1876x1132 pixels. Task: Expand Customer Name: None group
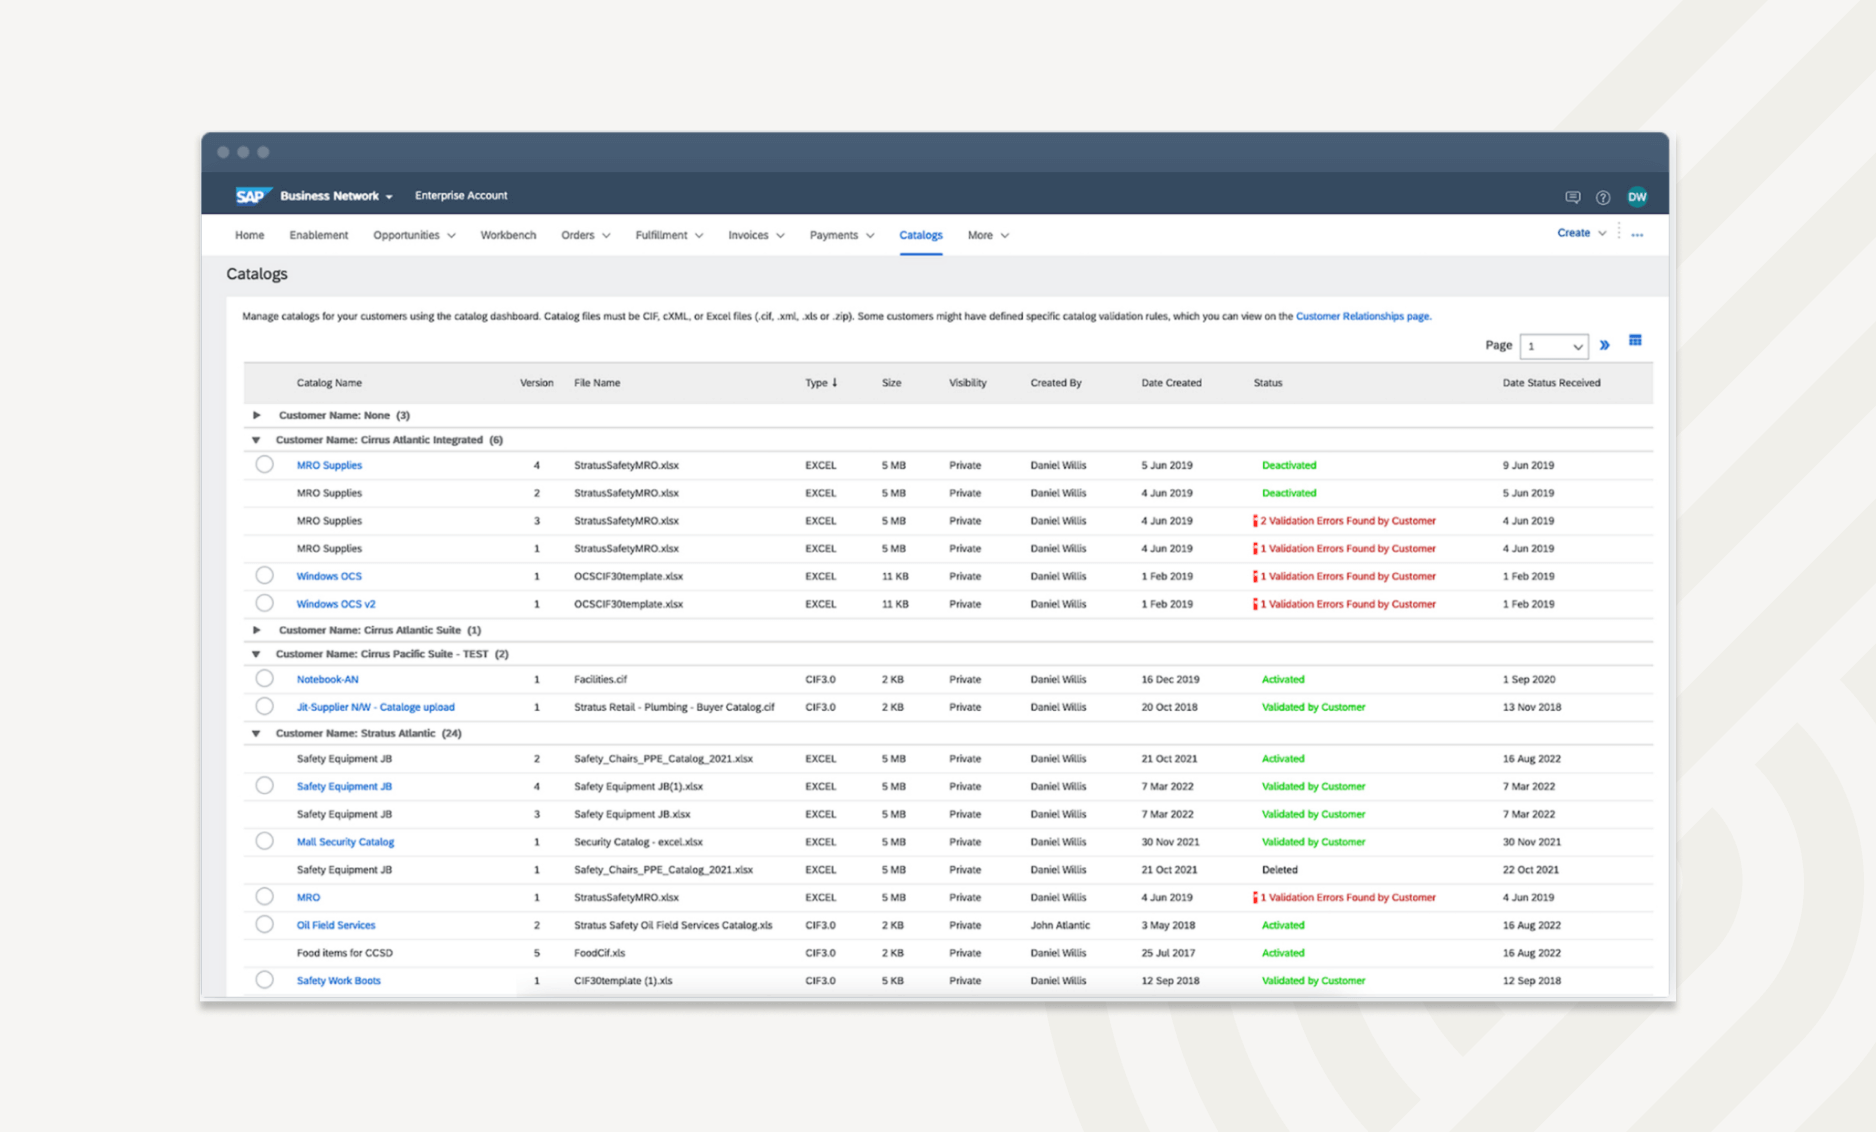[x=257, y=415]
